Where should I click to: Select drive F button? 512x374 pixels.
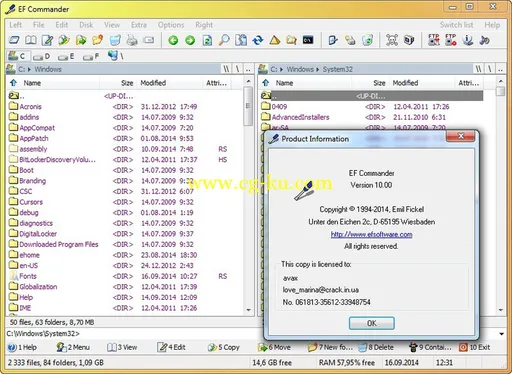(x=91, y=56)
